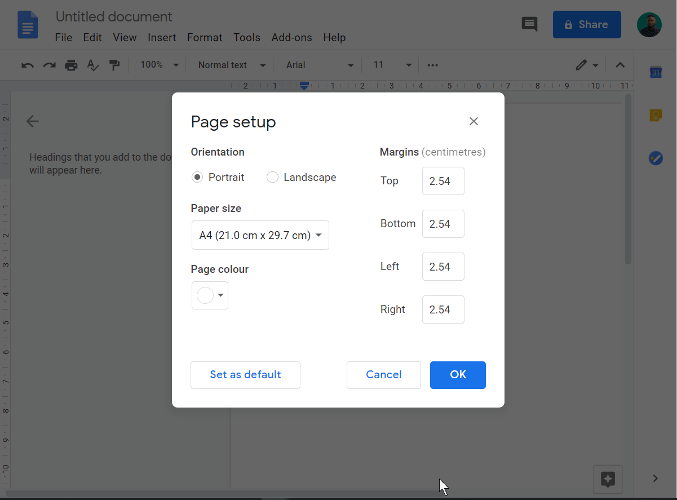Click the Spell check icon
This screenshot has width=677, height=500.
click(93, 65)
